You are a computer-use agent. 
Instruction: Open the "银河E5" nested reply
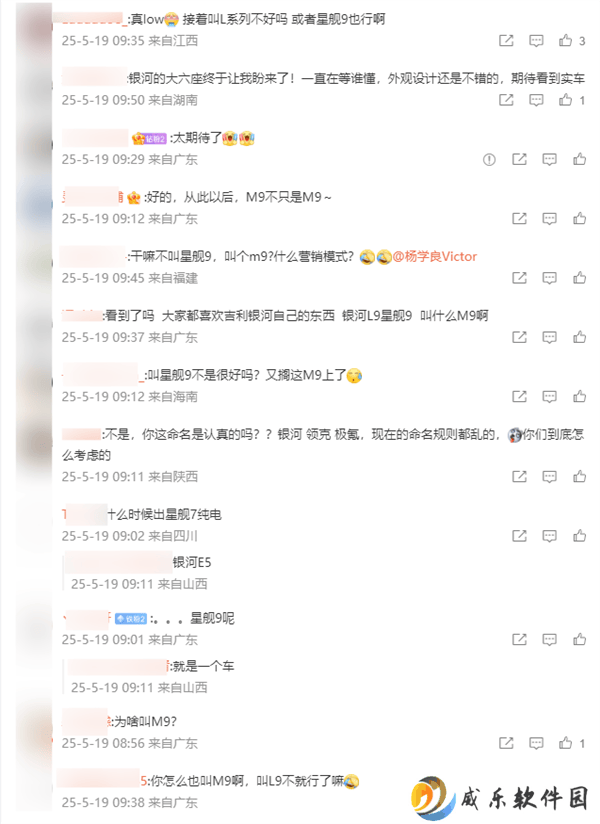coord(192,563)
